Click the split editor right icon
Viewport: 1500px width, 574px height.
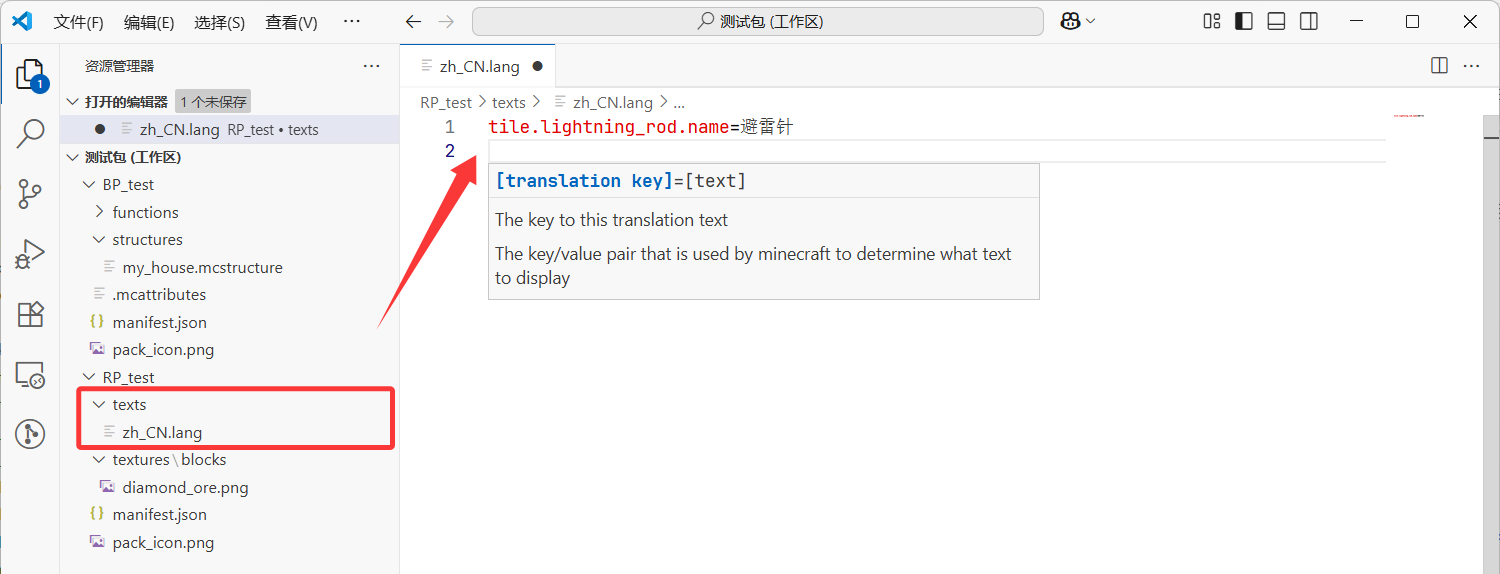1439,66
